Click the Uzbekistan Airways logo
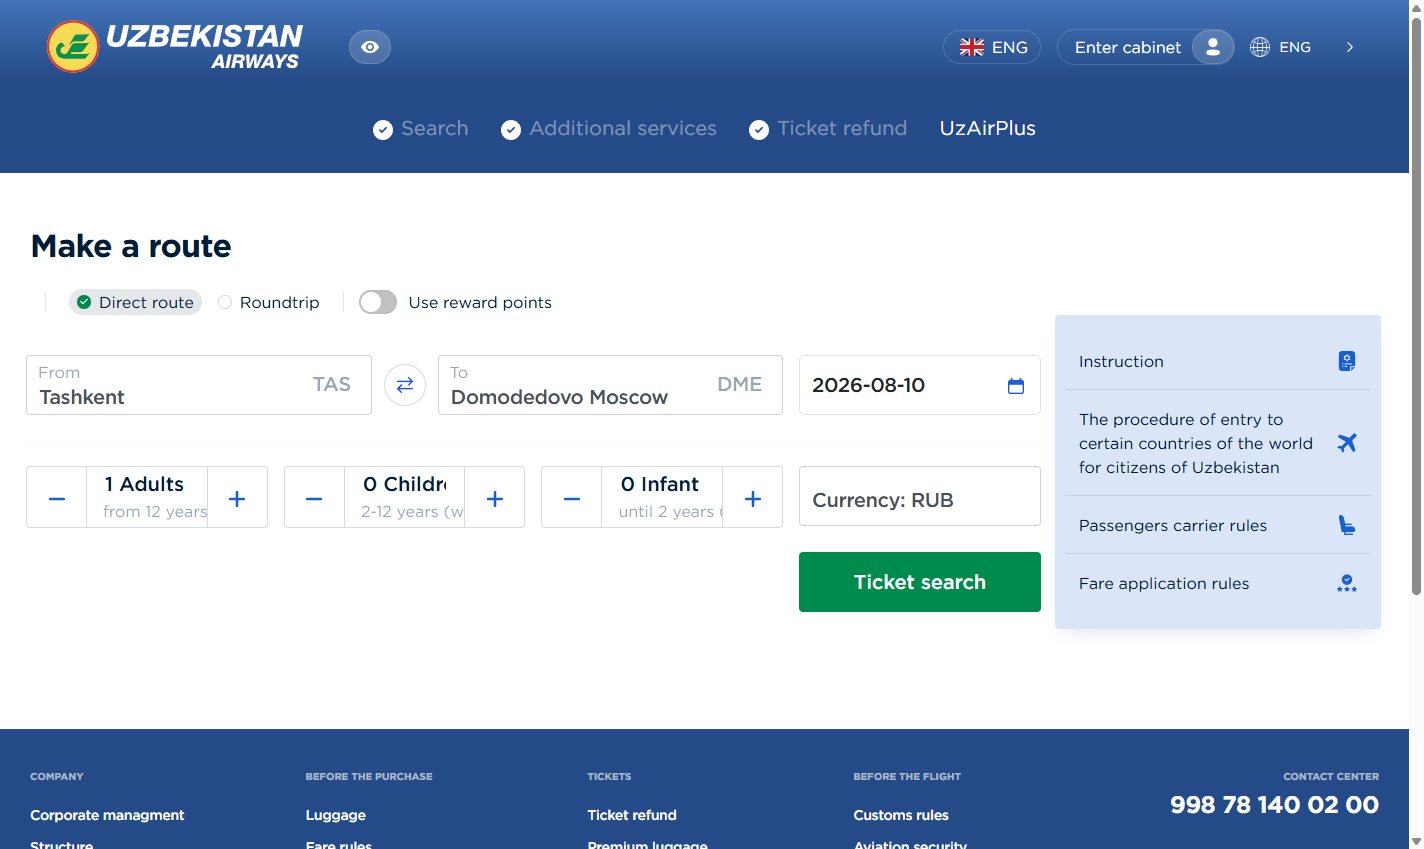The width and height of the screenshot is (1424, 849). [x=174, y=46]
